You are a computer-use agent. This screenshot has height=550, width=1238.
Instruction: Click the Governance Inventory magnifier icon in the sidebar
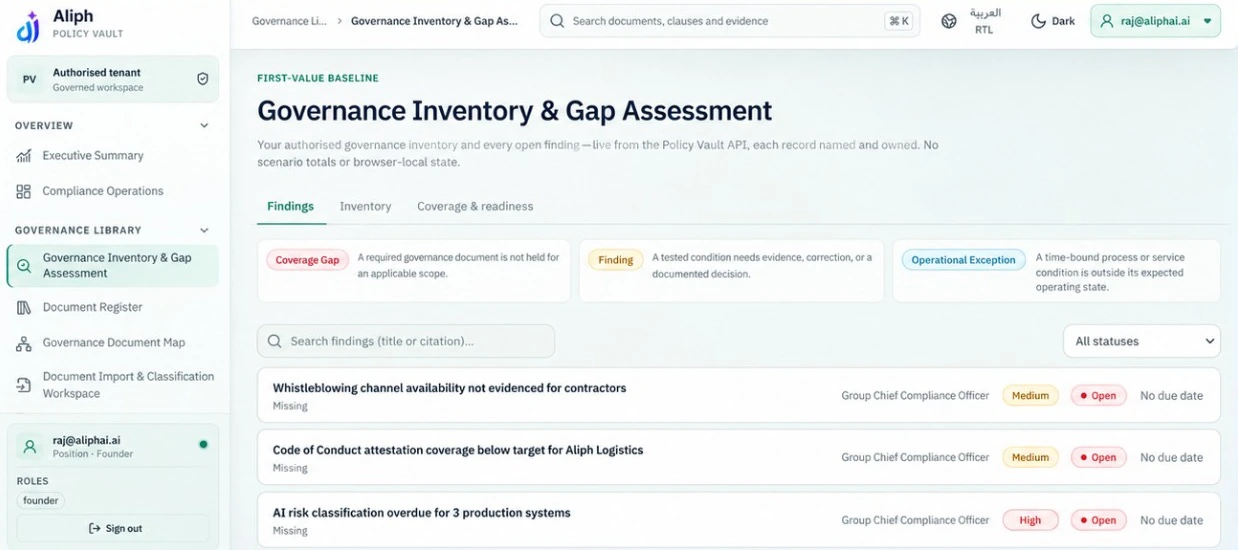(x=24, y=266)
